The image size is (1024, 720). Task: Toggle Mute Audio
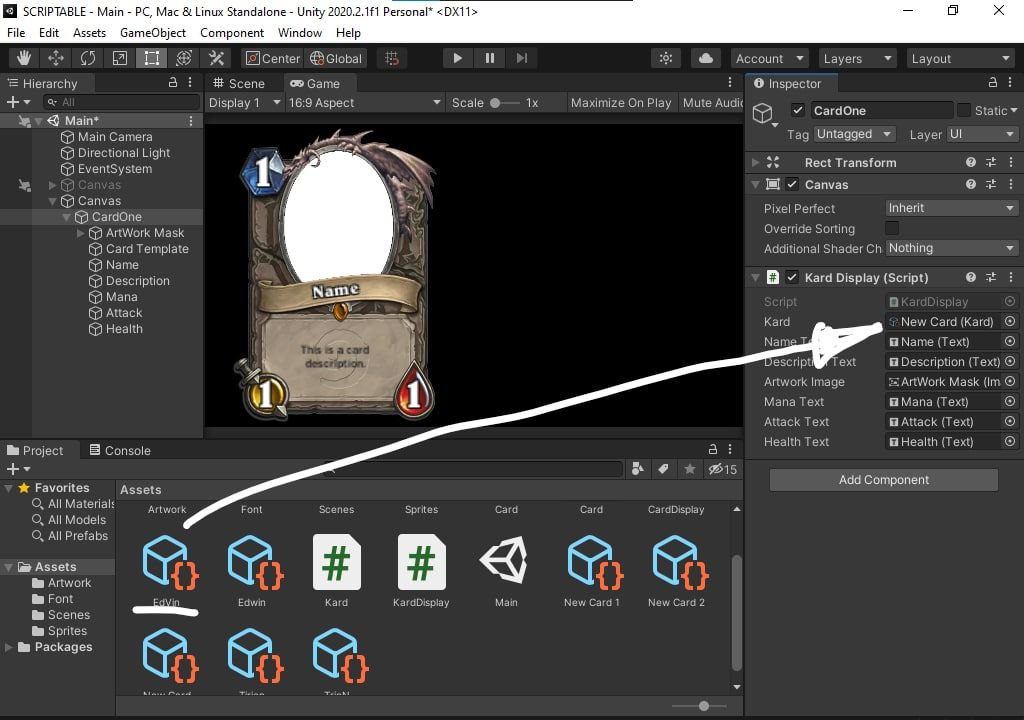tap(712, 103)
